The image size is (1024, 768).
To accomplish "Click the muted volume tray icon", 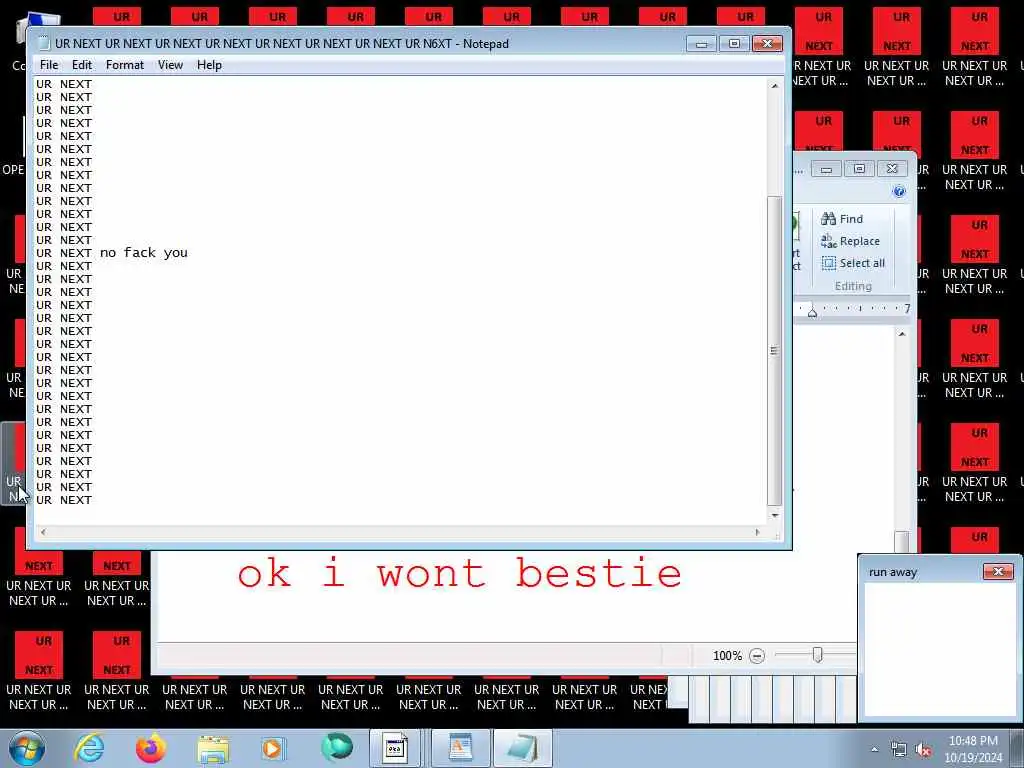I will click(923, 750).
